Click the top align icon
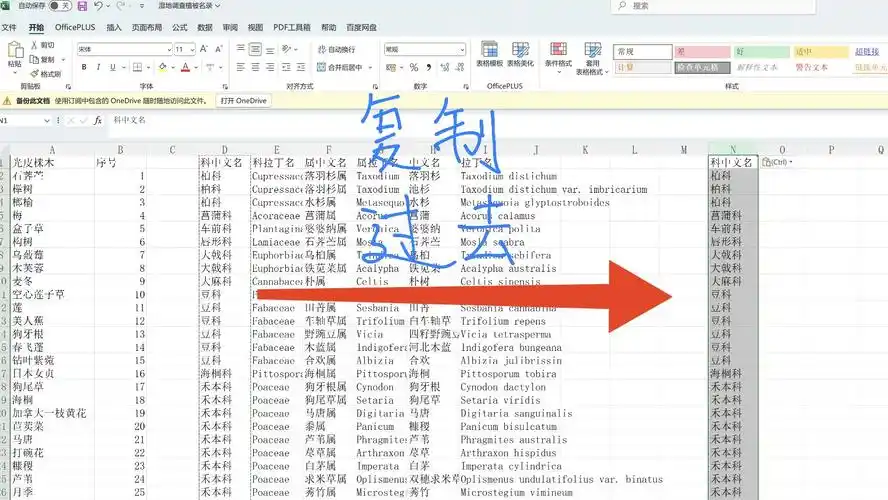The height and width of the screenshot is (500, 888). tap(241, 49)
